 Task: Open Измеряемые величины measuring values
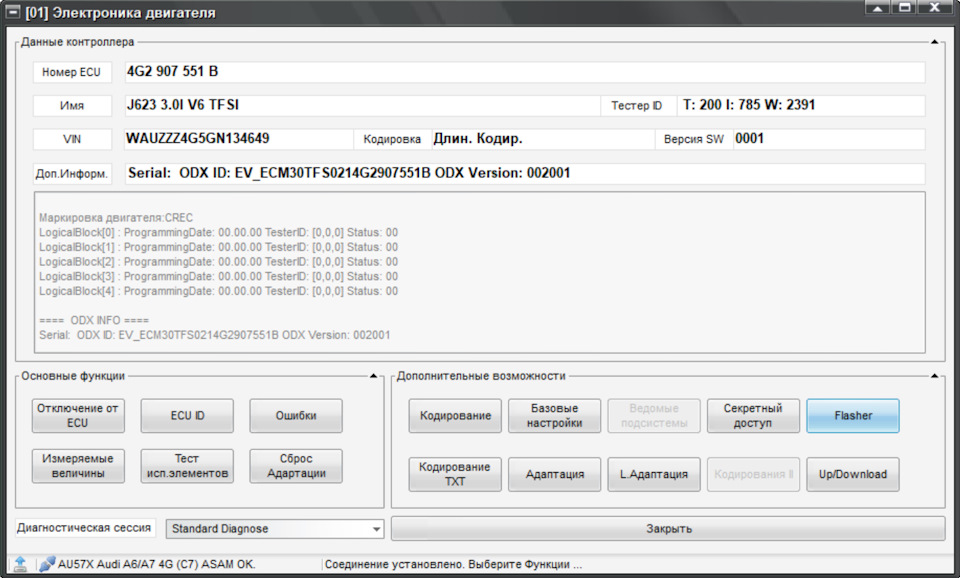coord(77,465)
